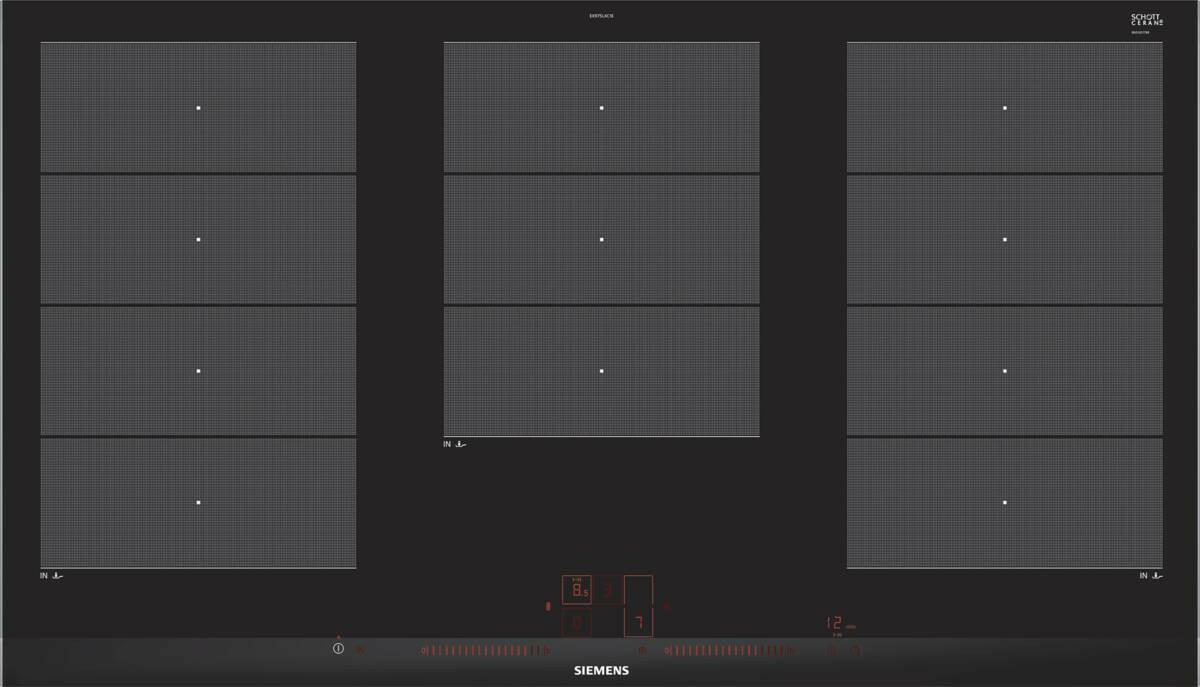Touch the middle zone of center column
This screenshot has width=1200, height=687.
point(601,239)
